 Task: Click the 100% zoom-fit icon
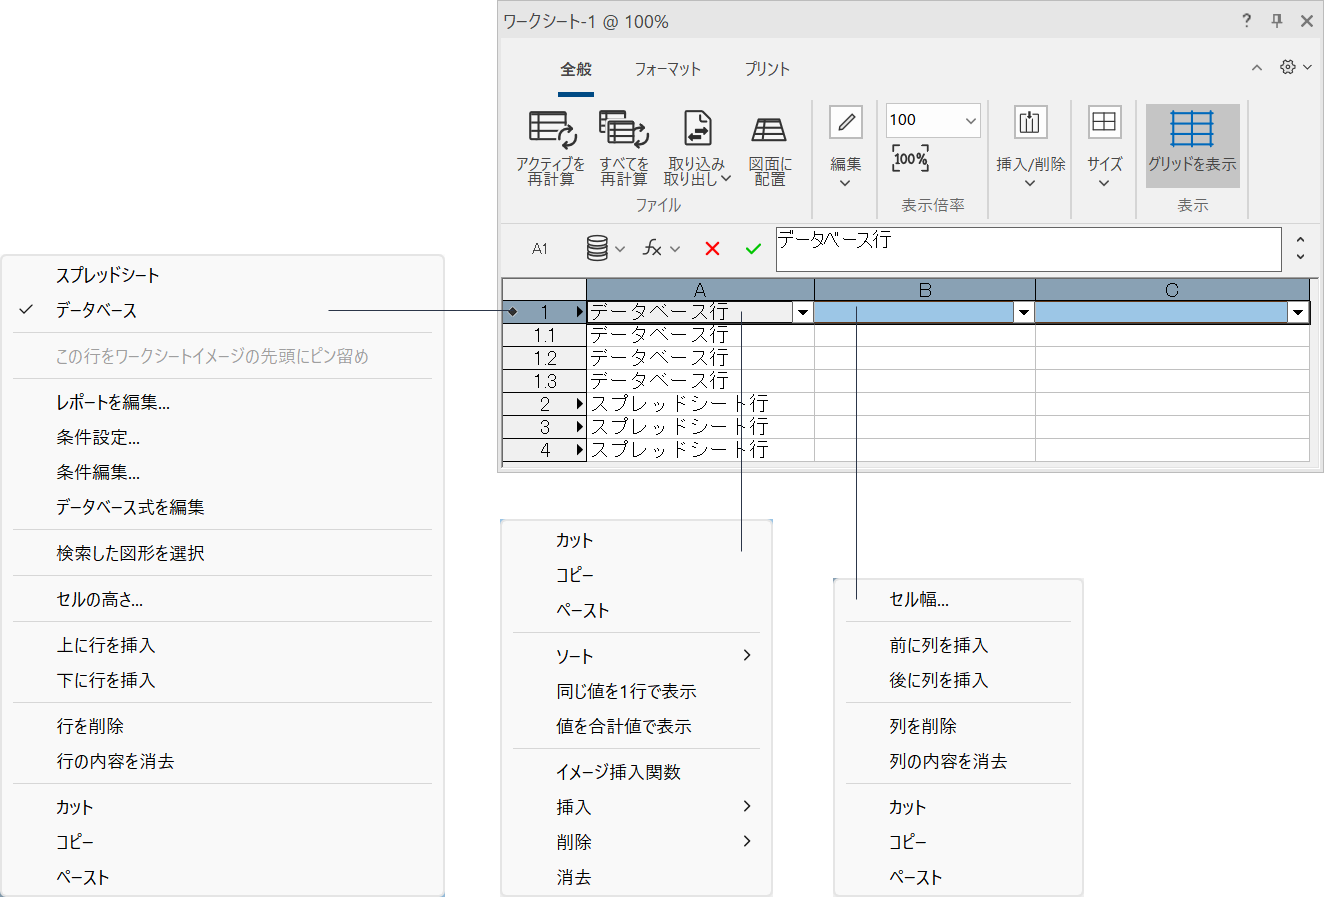coord(908,157)
